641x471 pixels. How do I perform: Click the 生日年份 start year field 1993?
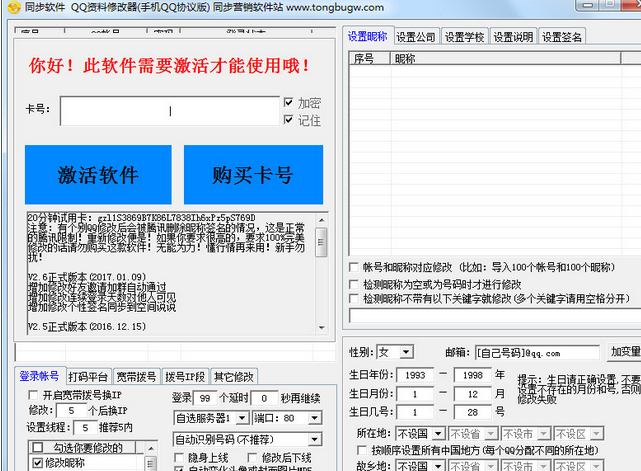pyautogui.click(x=415, y=375)
